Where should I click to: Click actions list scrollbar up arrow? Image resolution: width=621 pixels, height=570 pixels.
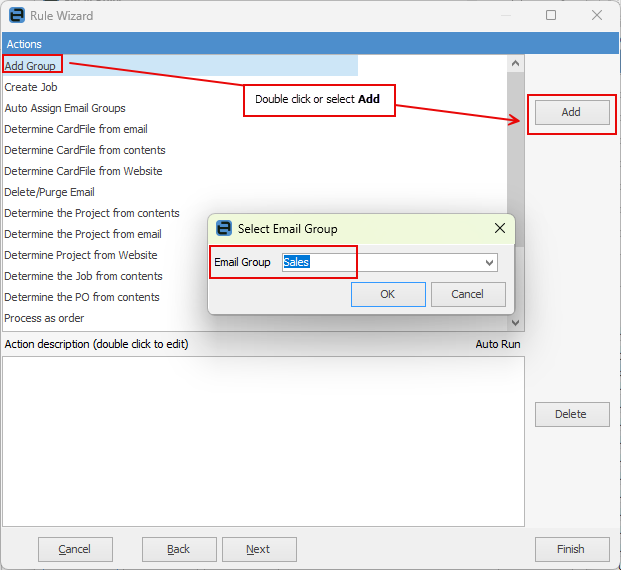pos(515,63)
